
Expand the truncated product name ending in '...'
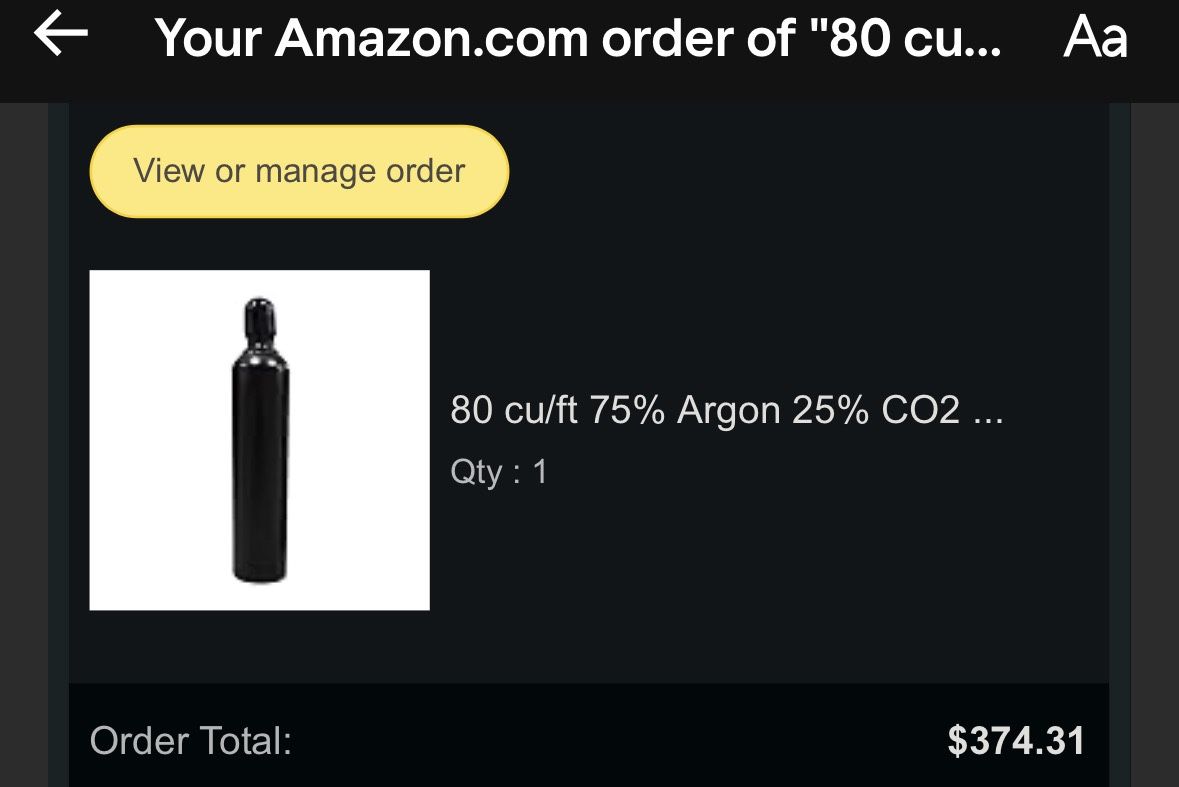click(727, 410)
